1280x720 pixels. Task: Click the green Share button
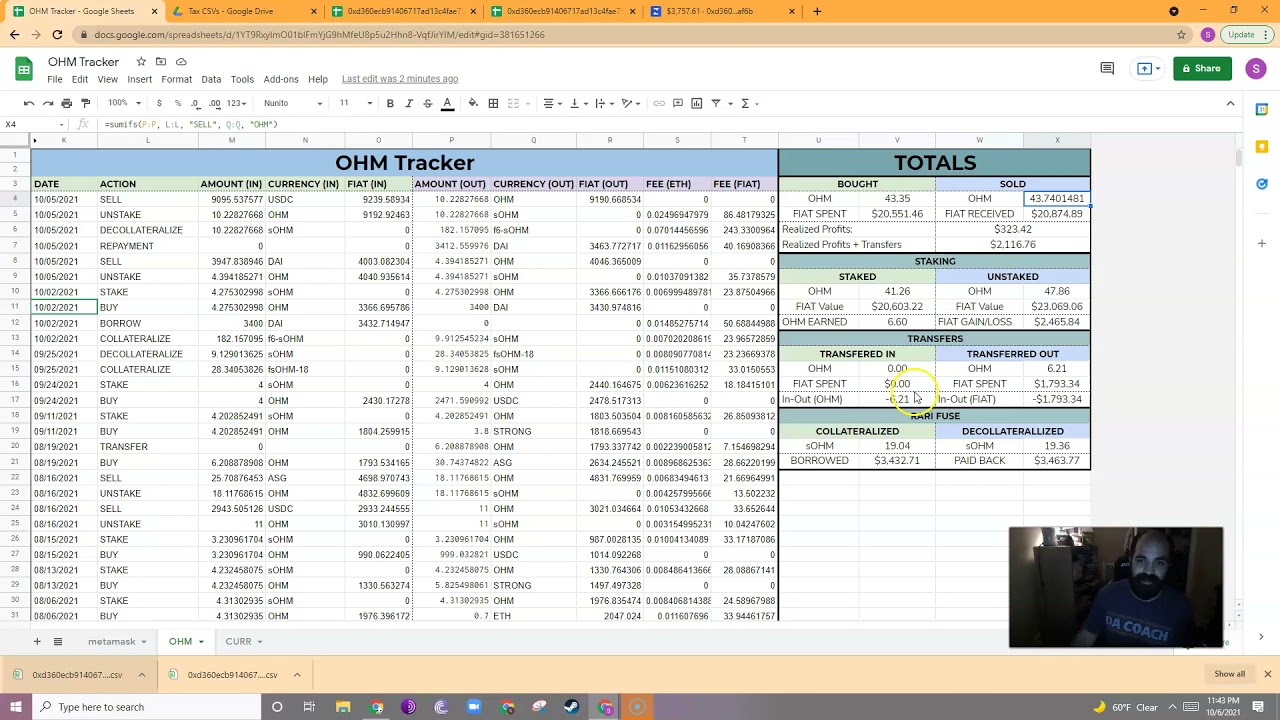point(1200,68)
